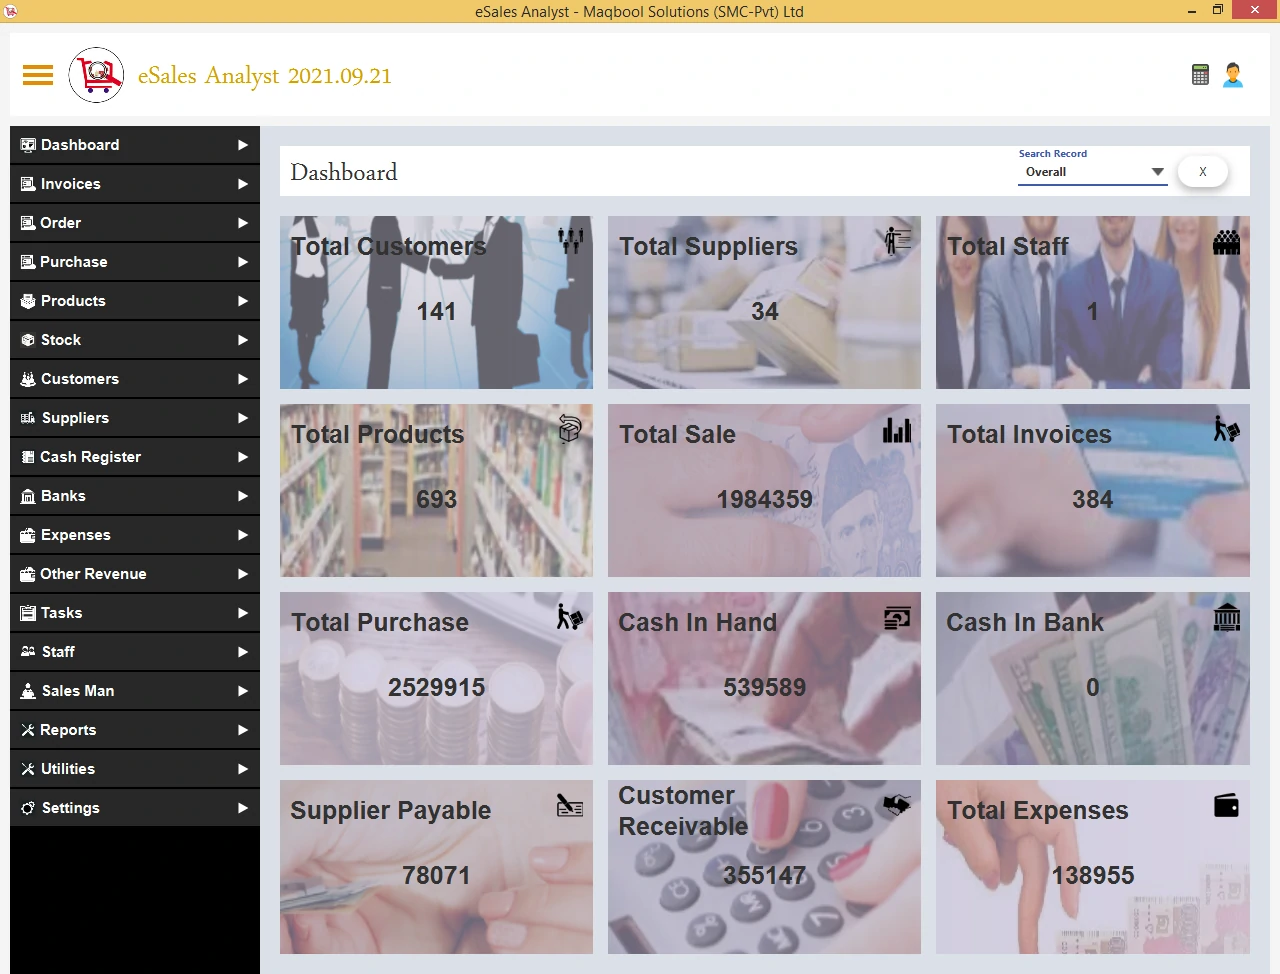Open the Search Record Overall dropdown
The image size is (1280, 974).
pos(1092,172)
